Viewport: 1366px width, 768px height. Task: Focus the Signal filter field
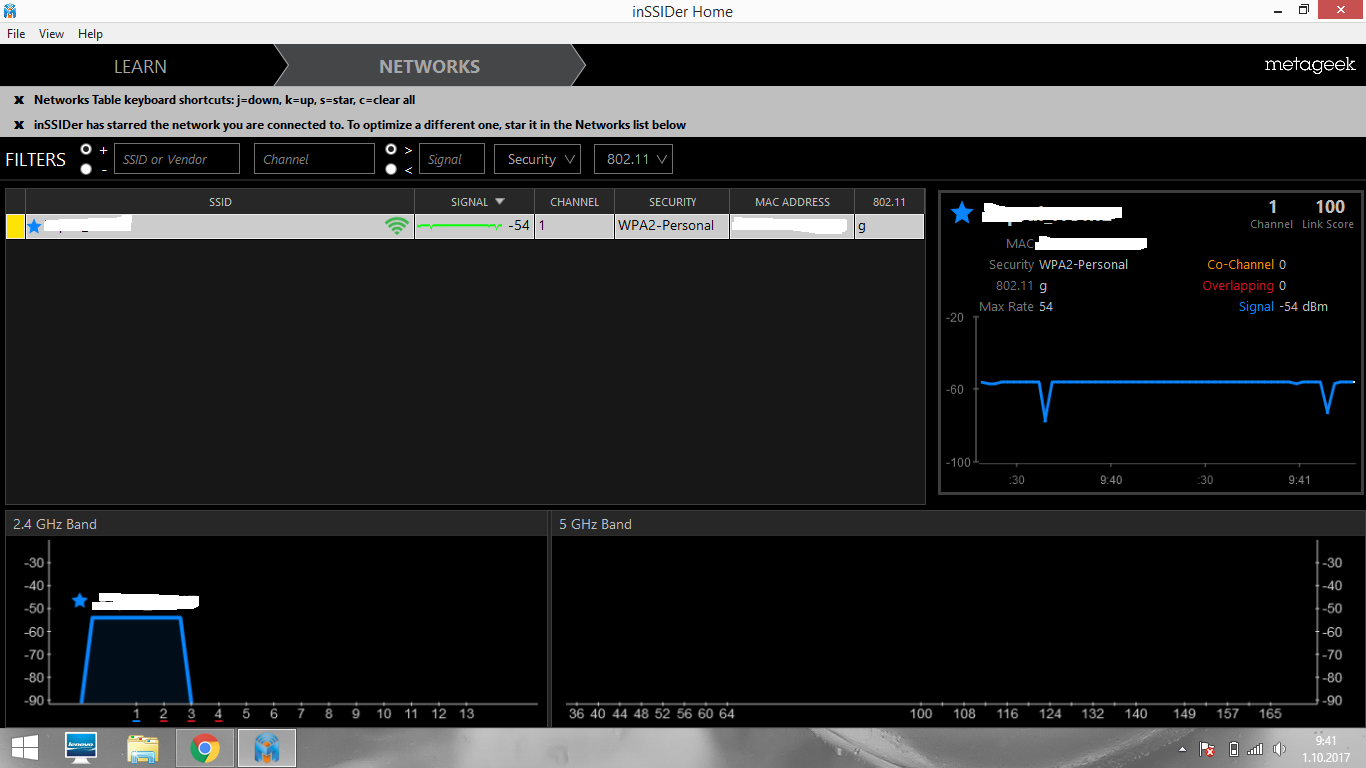(x=452, y=159)
